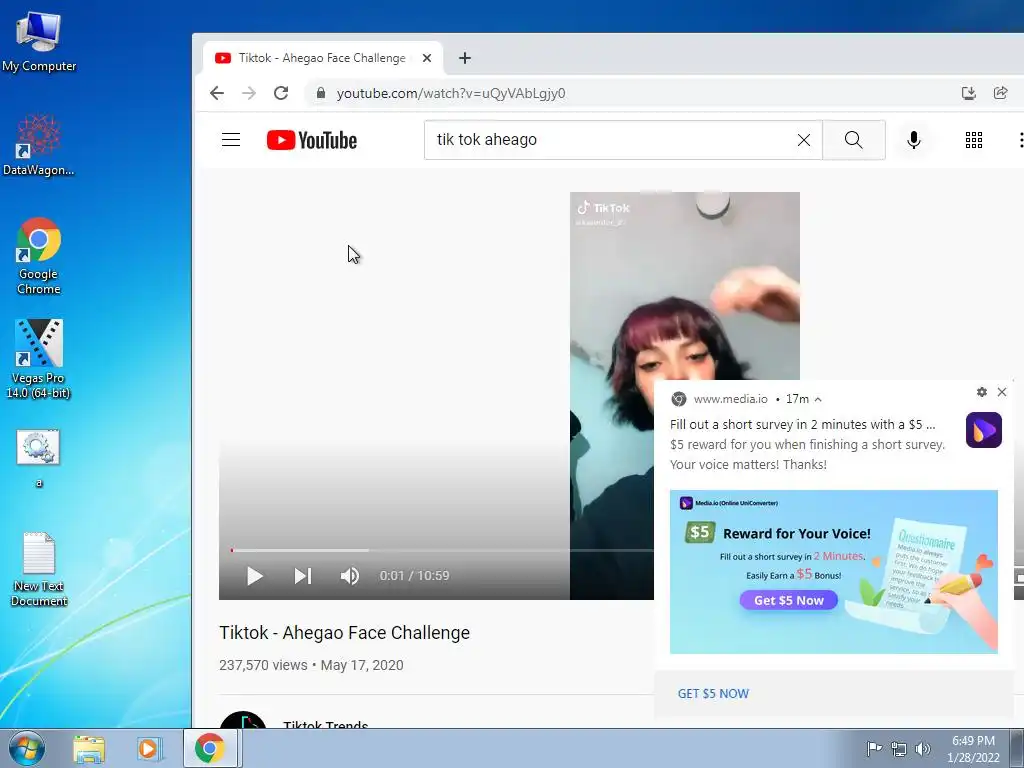The width and height of the screenshot is (1024, 768).
Task: Select the Vegas Pro 14.0 desktop shortcut
Action: tap(39, 359)
